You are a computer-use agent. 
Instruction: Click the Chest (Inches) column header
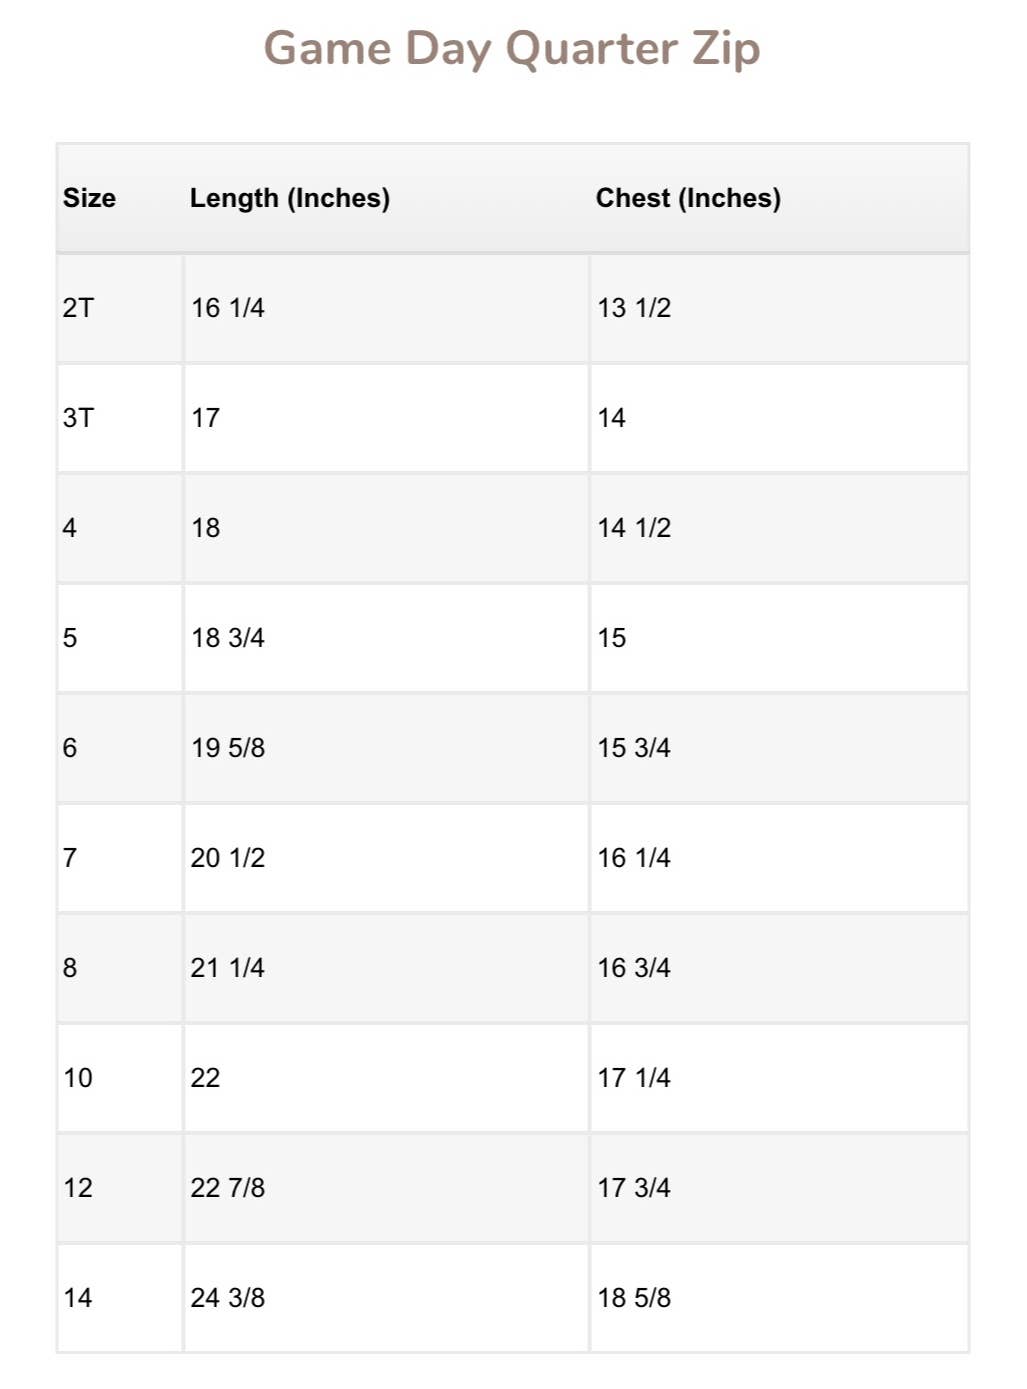(688, 198)
